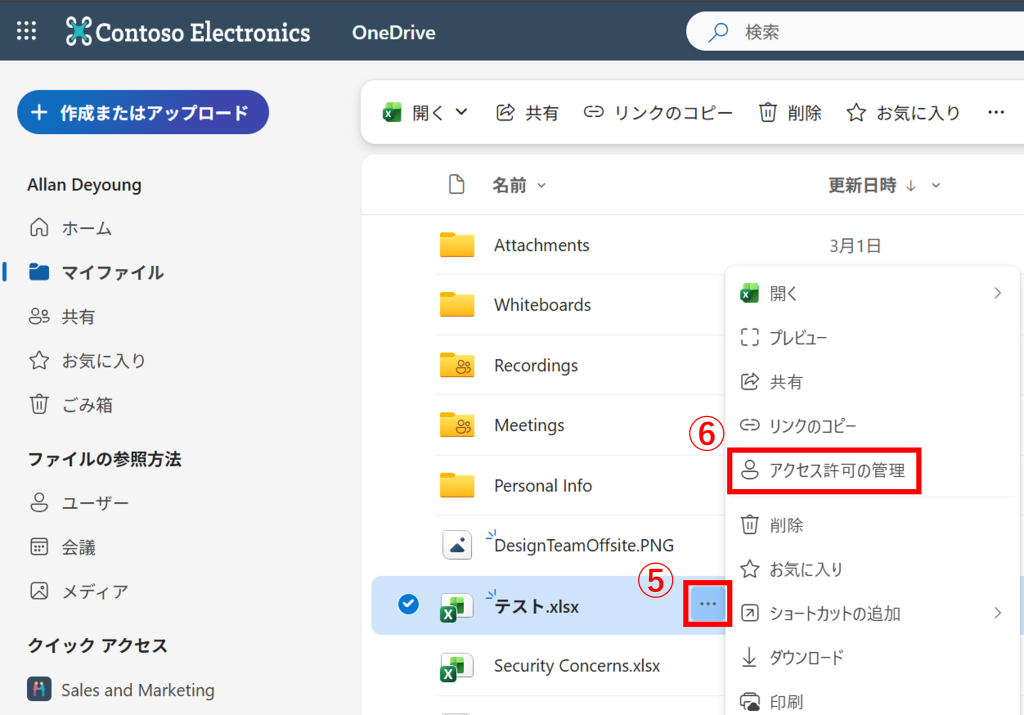1024x715 pixels.
Task: Click the share icon in toolbar
Action: click(x=506, y=113)
